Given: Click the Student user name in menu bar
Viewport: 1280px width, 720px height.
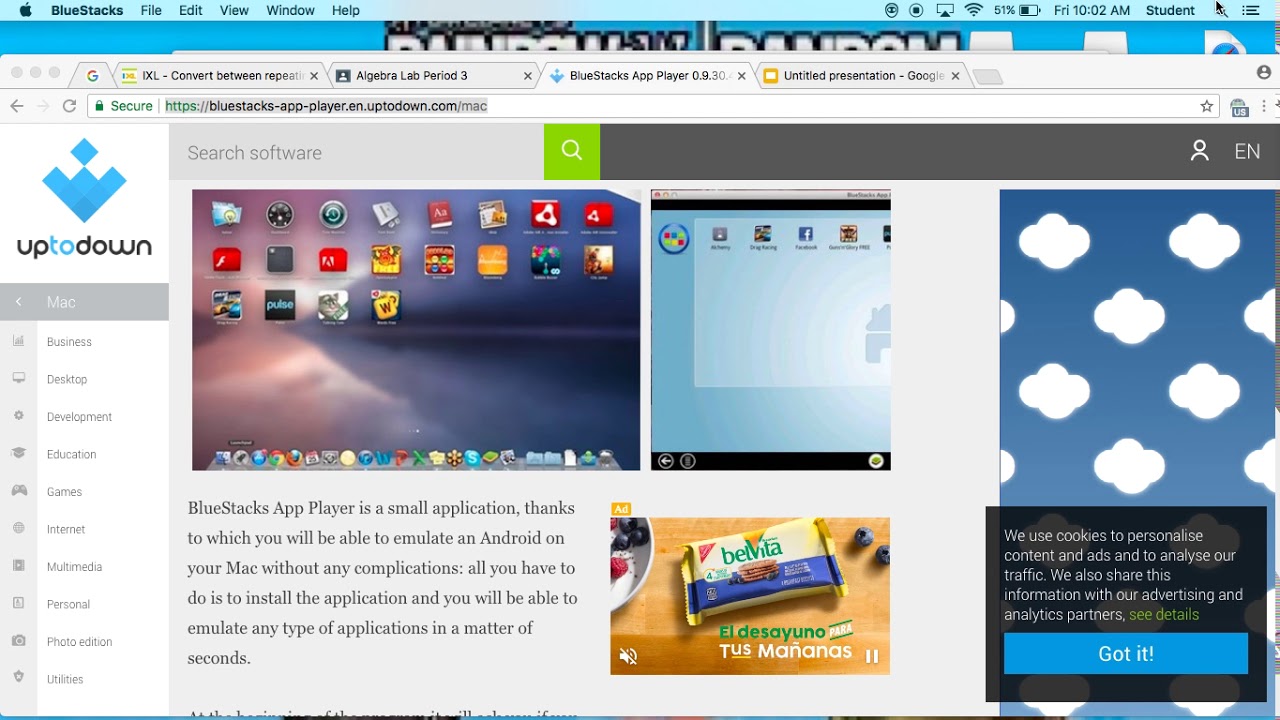Looking at the screenshot, I should click(1170, 10).
